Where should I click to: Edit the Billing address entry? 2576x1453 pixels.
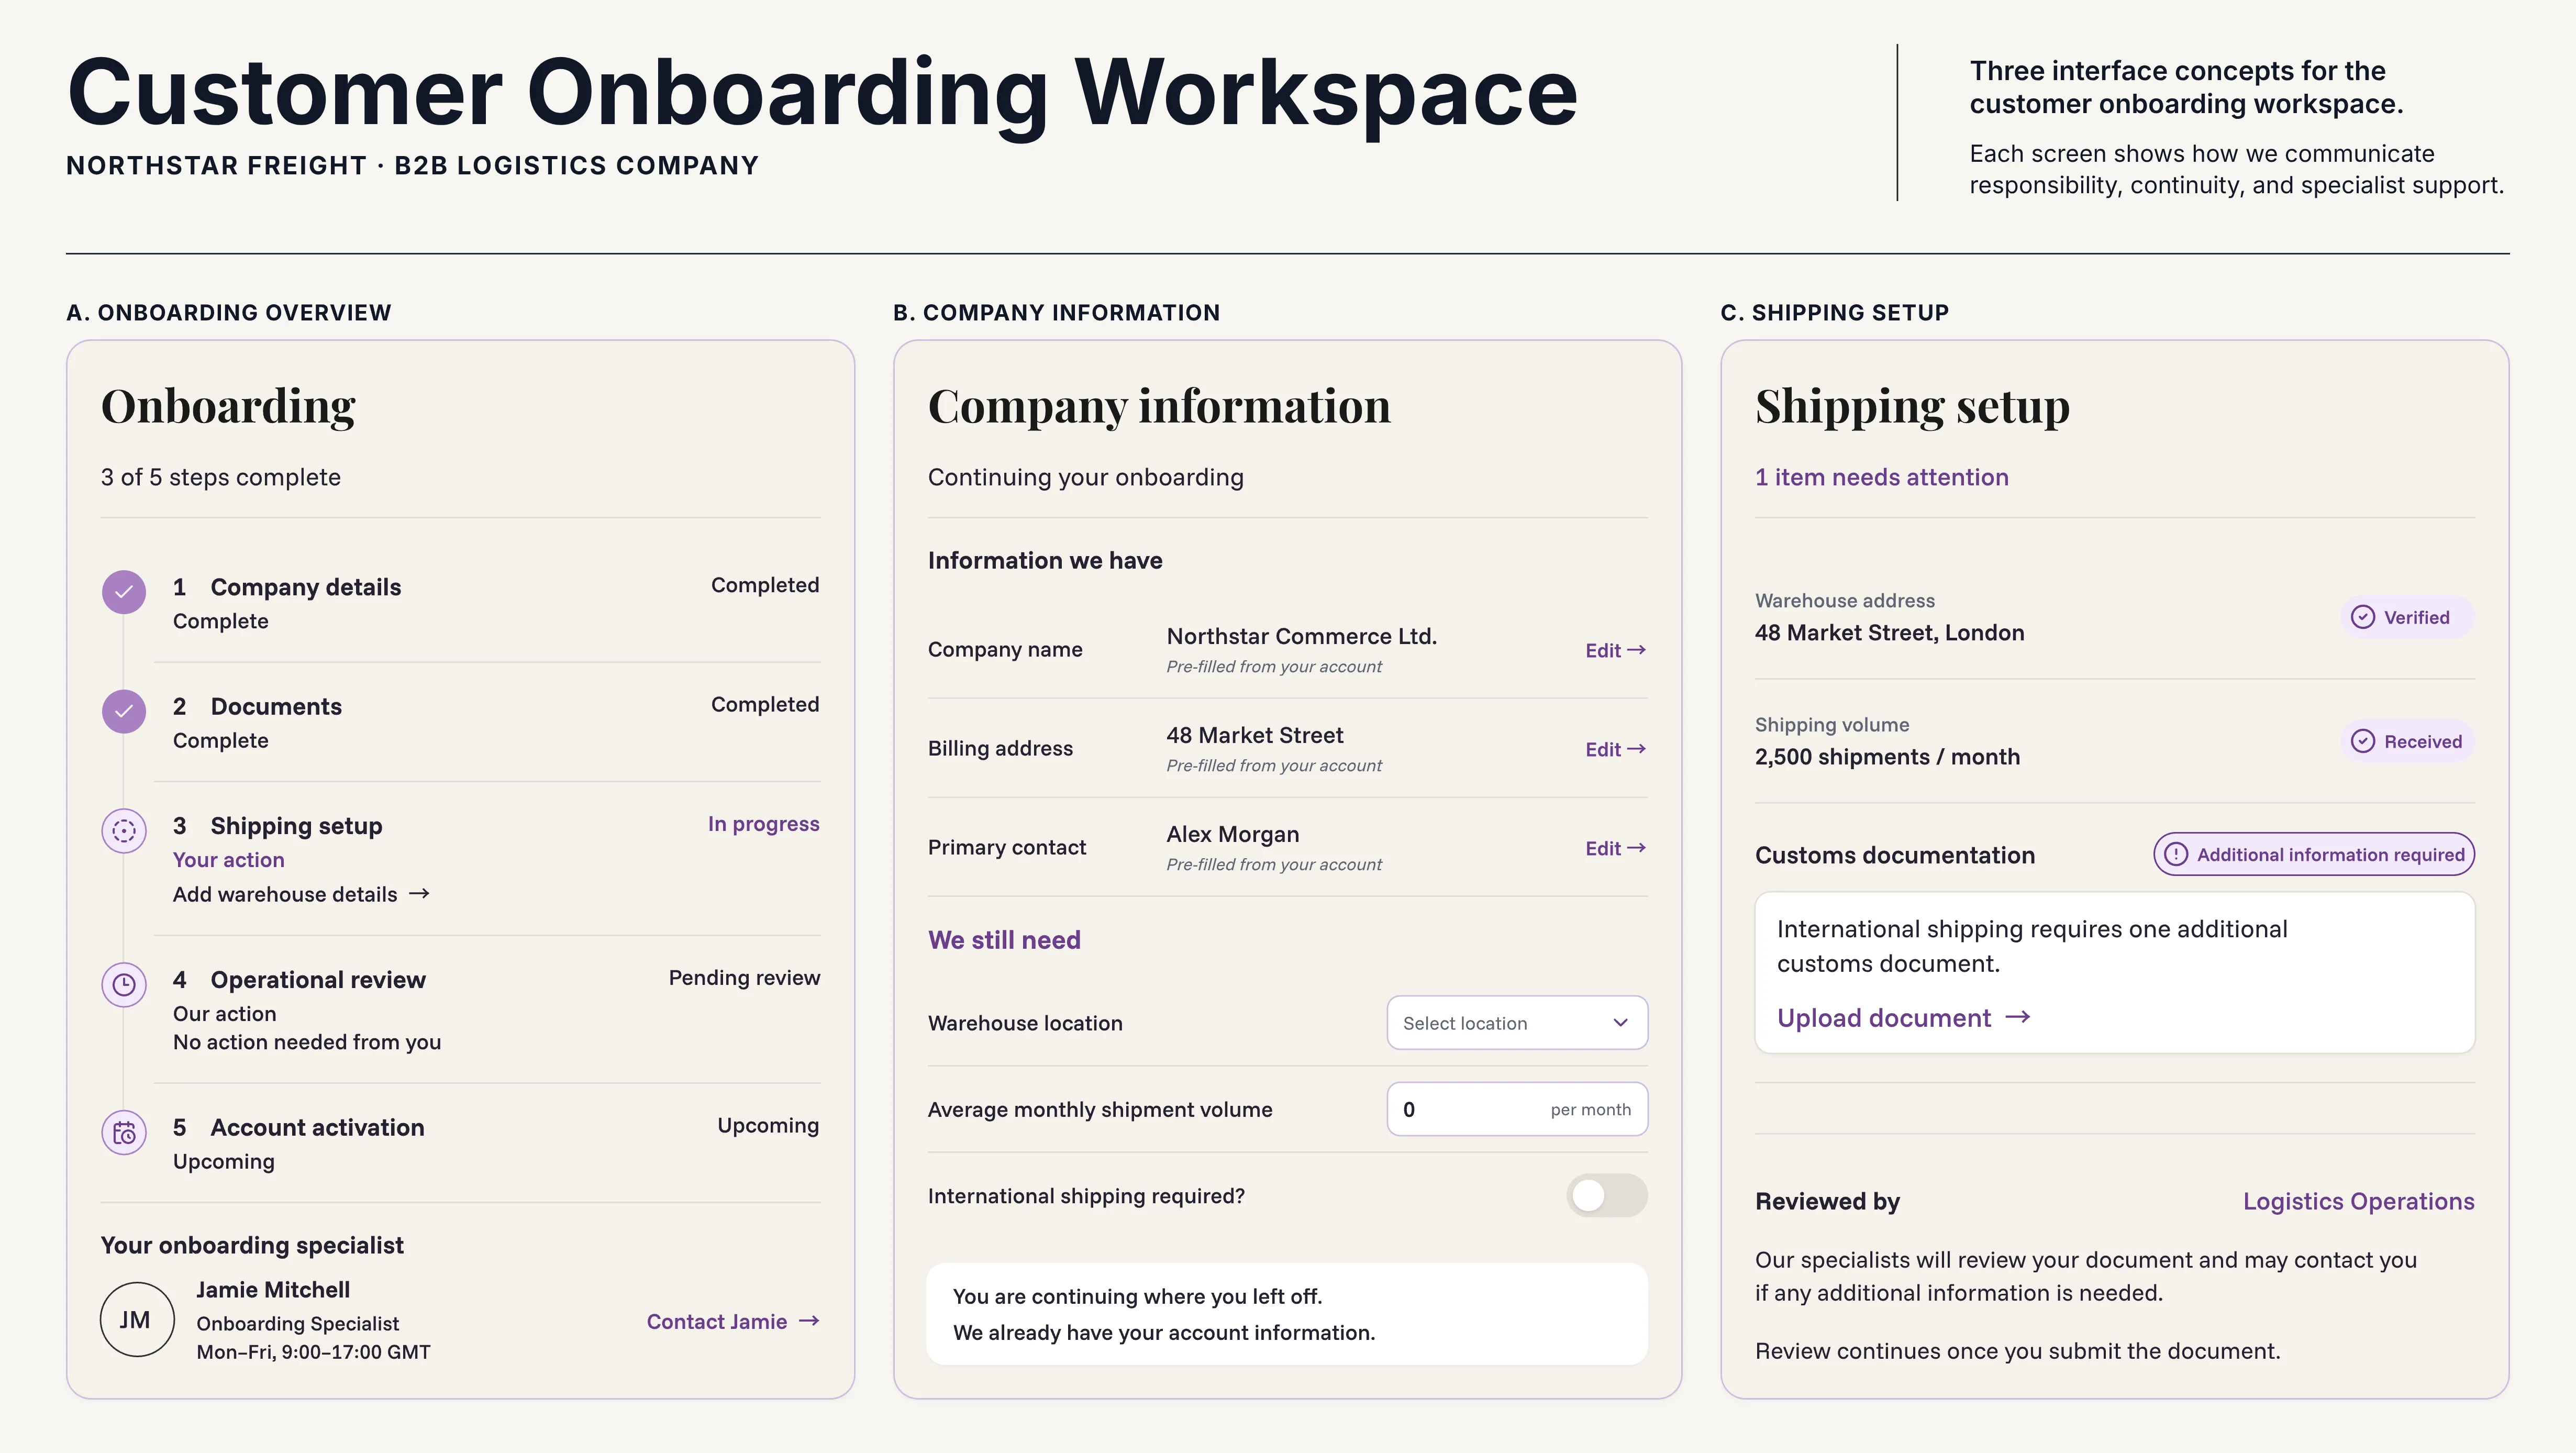[x=1615, y=749]
